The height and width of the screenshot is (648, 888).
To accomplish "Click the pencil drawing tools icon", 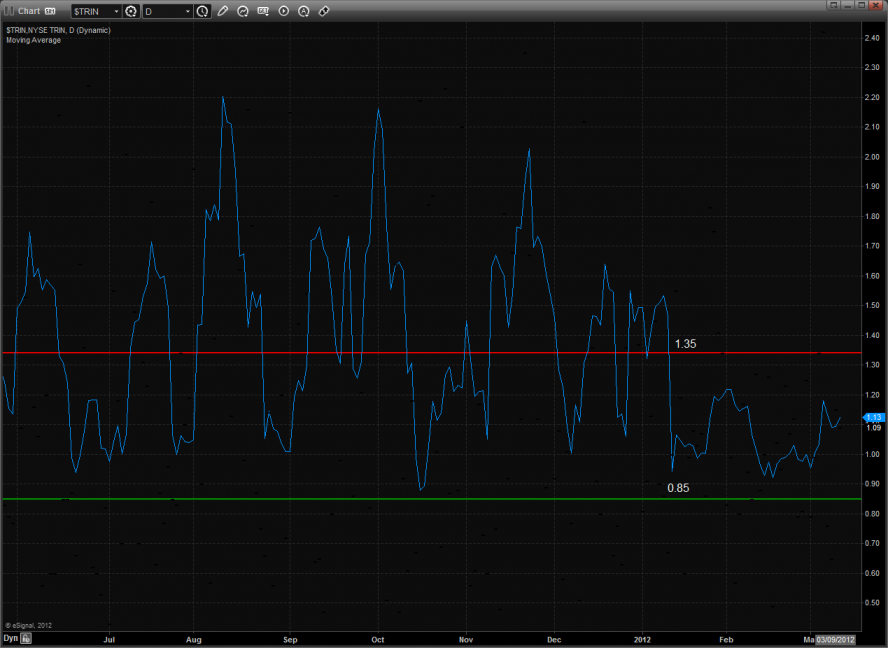I will click(x=223, y=11).
